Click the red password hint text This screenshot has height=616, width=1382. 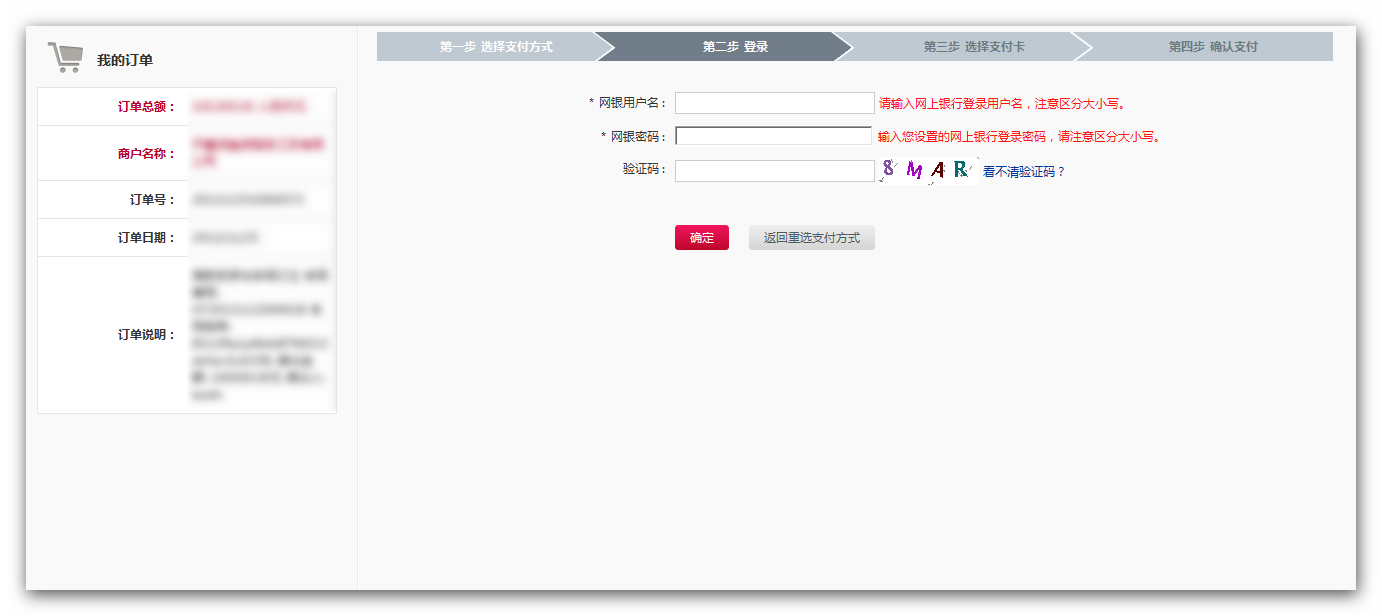tap(1018, 137)
